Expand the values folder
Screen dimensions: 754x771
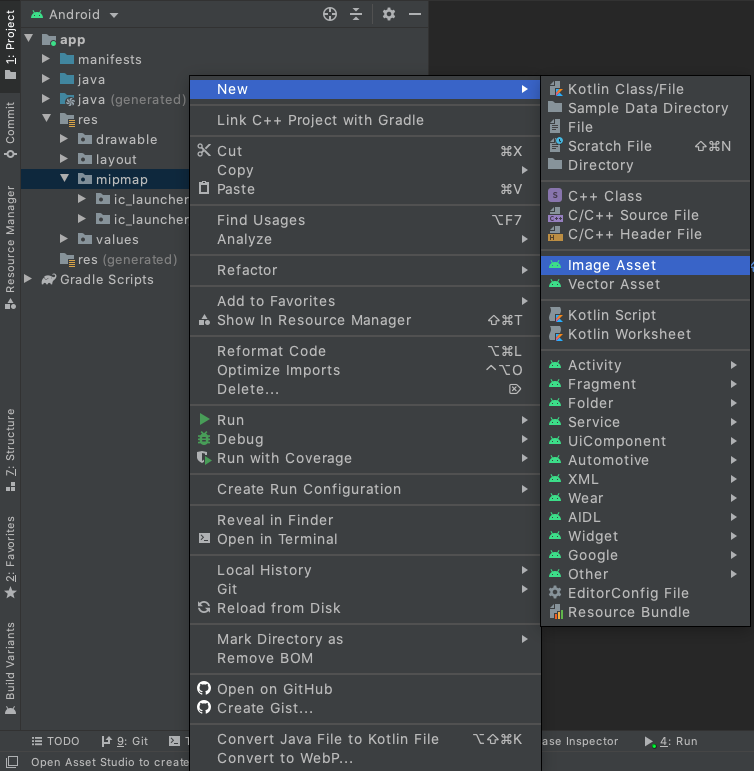pyautogui.click(x=64, y=238)
